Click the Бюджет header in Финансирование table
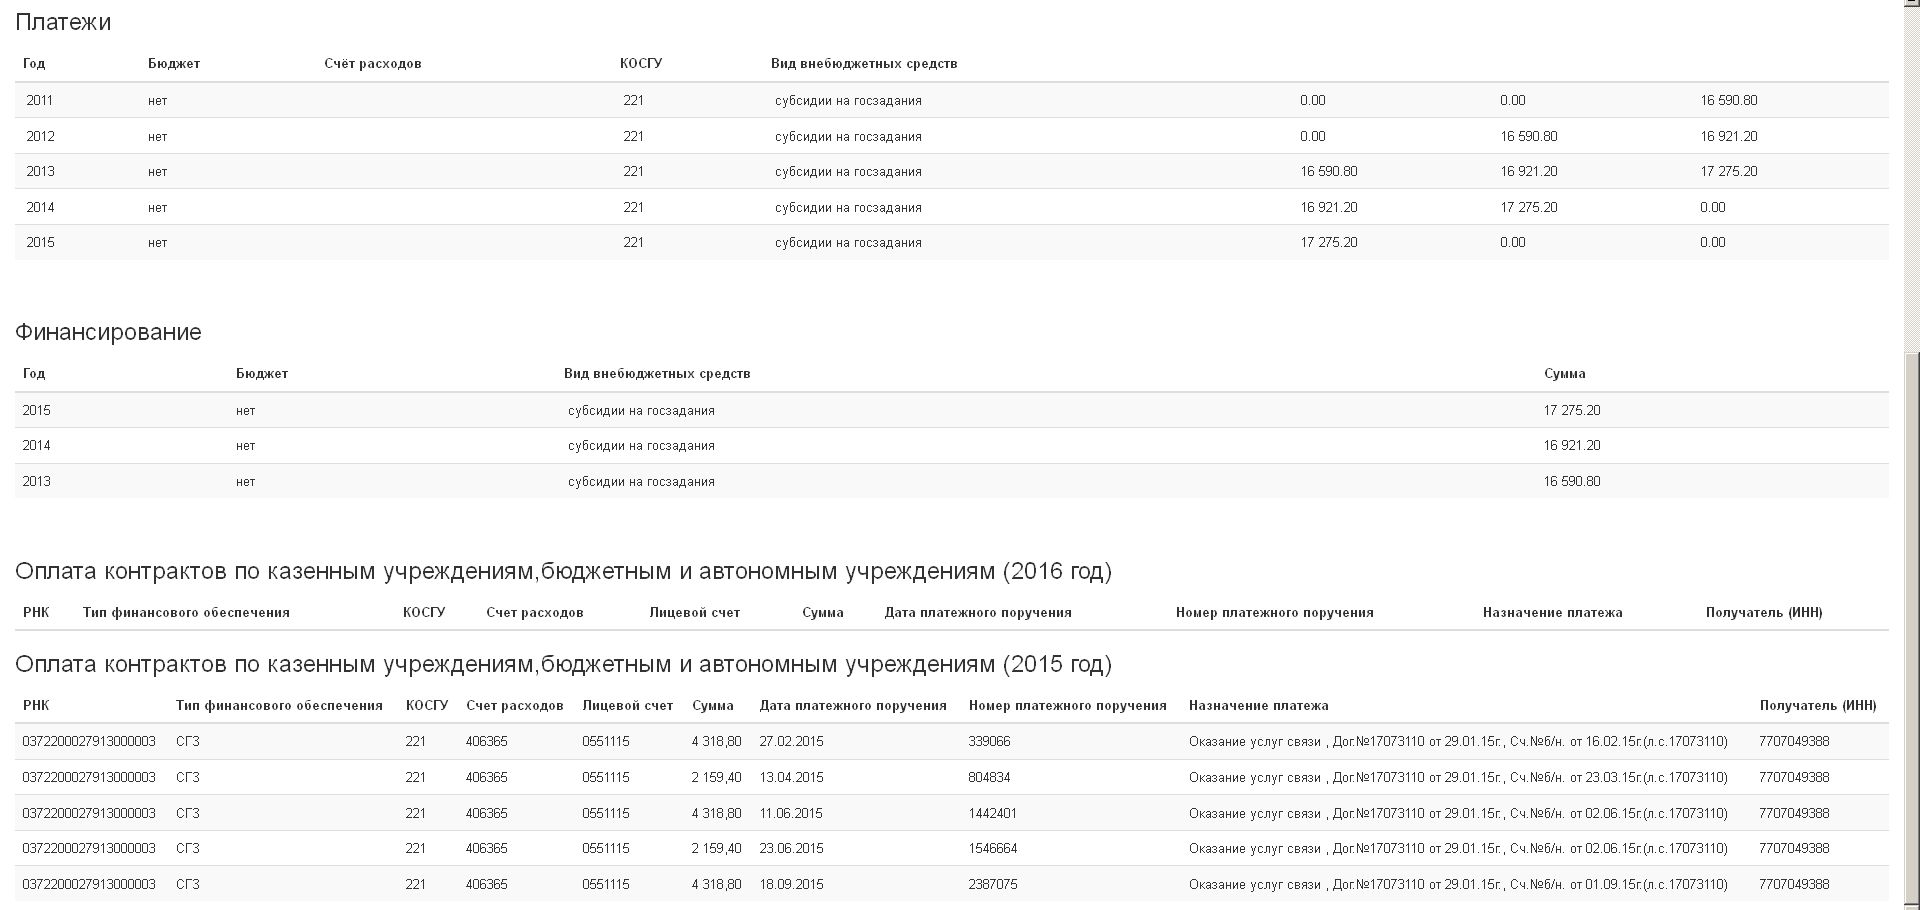This screenshot has height=910, width=1920. tap(262, 373)
